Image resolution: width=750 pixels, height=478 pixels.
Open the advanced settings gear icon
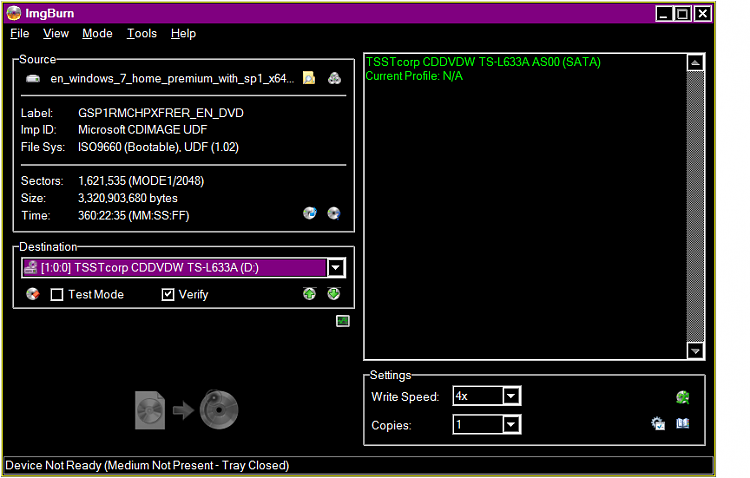pyautogui.click(x=658, y=423)
